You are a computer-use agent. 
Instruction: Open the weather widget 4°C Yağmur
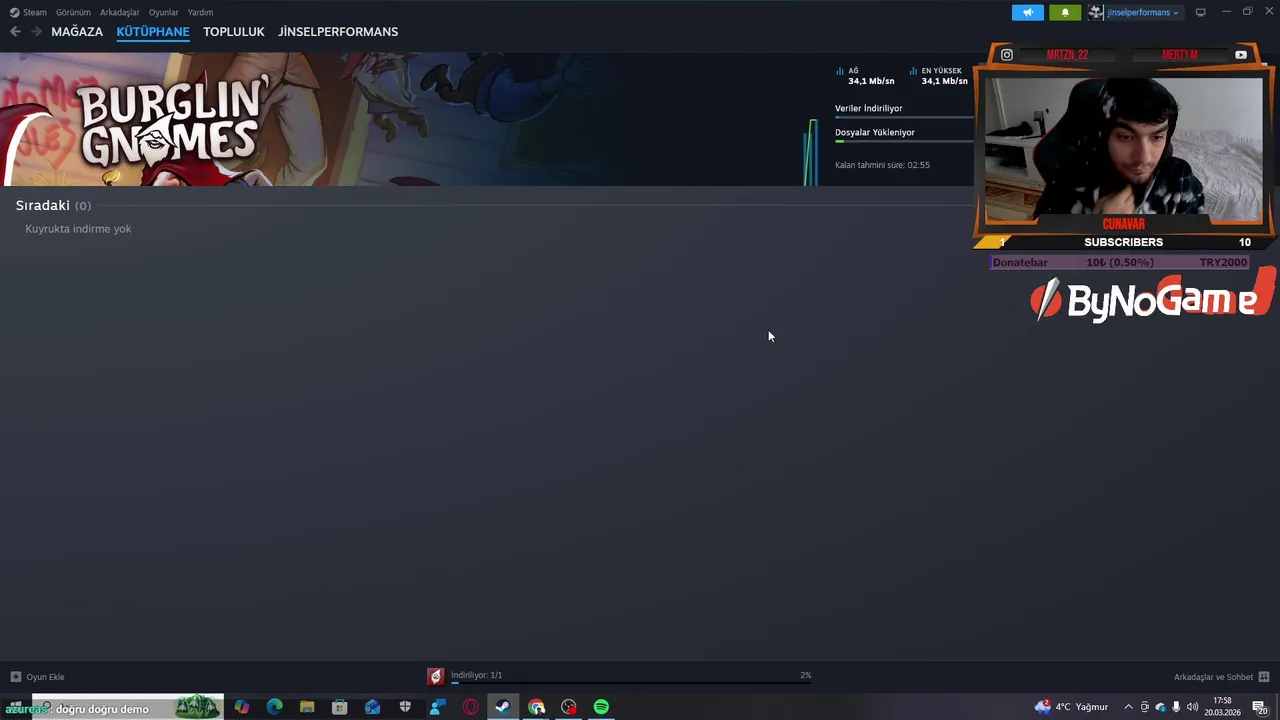tap(1071, 707)
